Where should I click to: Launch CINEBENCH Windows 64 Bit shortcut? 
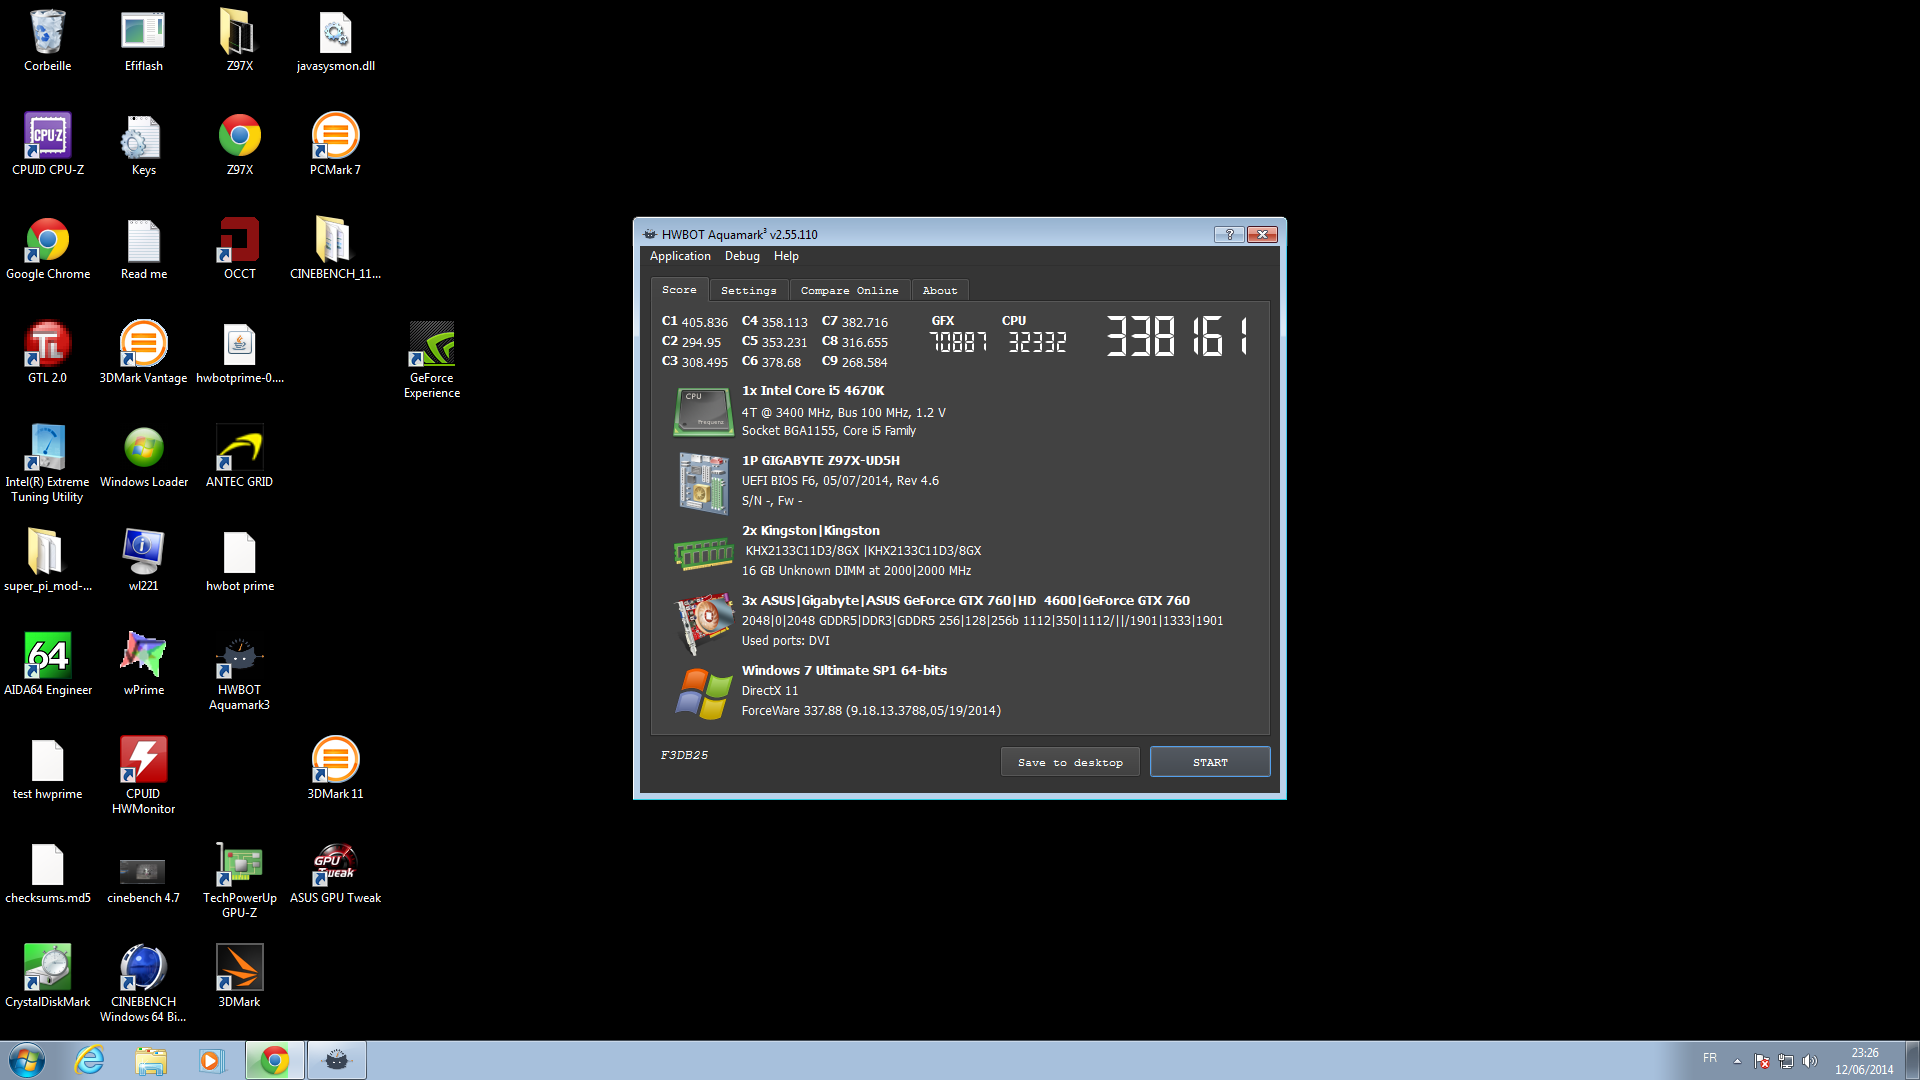pyautogui.click(x=143, y=983)
